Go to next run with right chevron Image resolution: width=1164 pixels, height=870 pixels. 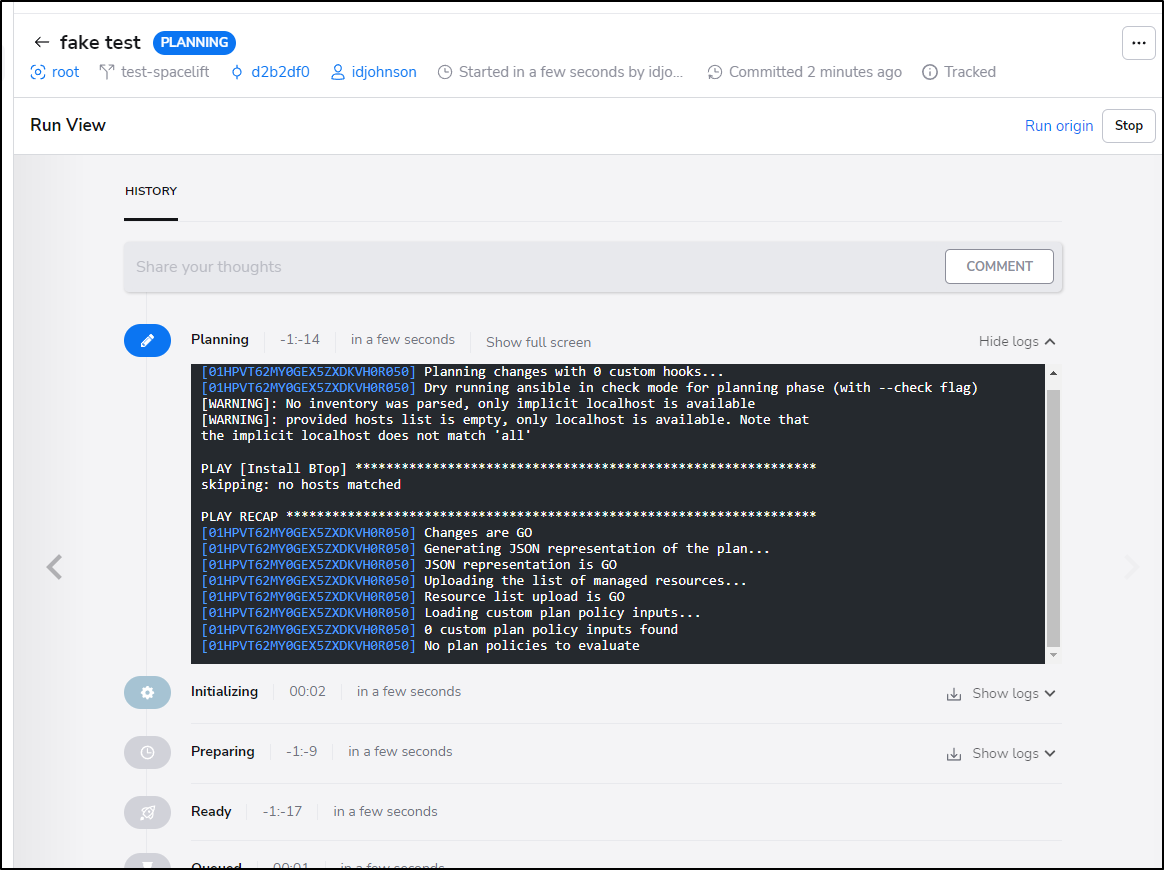1131,567
